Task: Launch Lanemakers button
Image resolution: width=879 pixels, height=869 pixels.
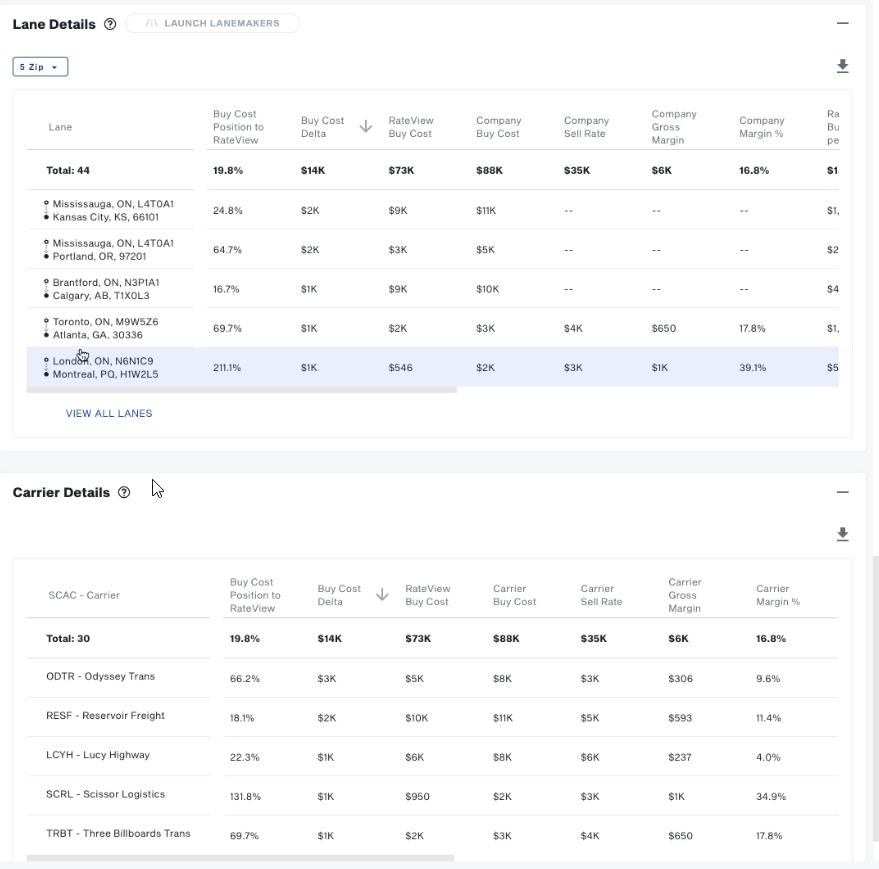Action: 212,23
